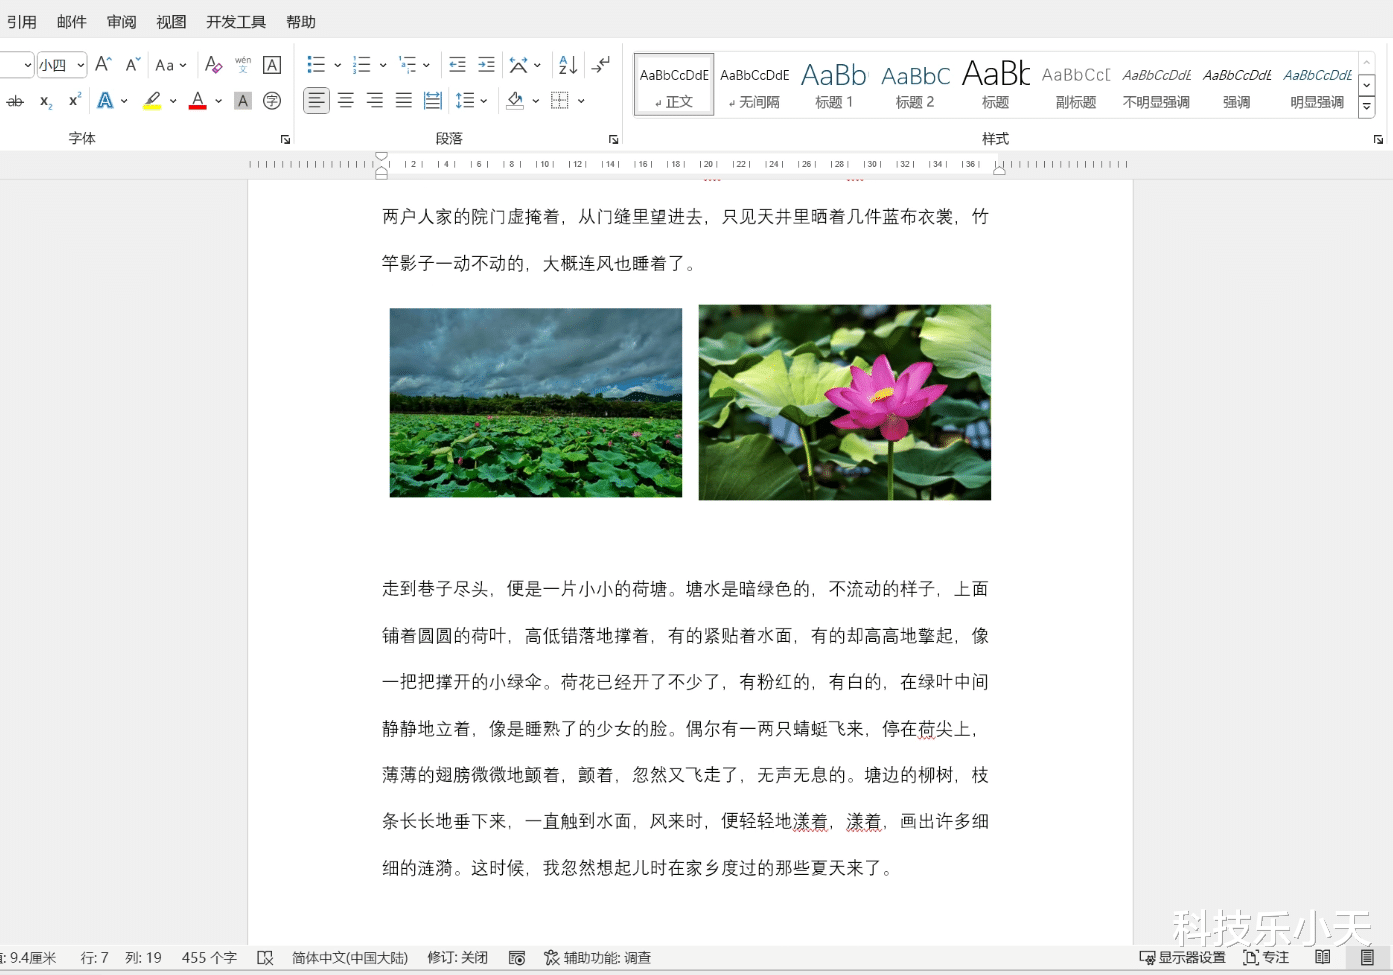Viewport: 1393px width, 975px height.
Task: Open Styles pane launcher
Action: tap(1378, 139)
